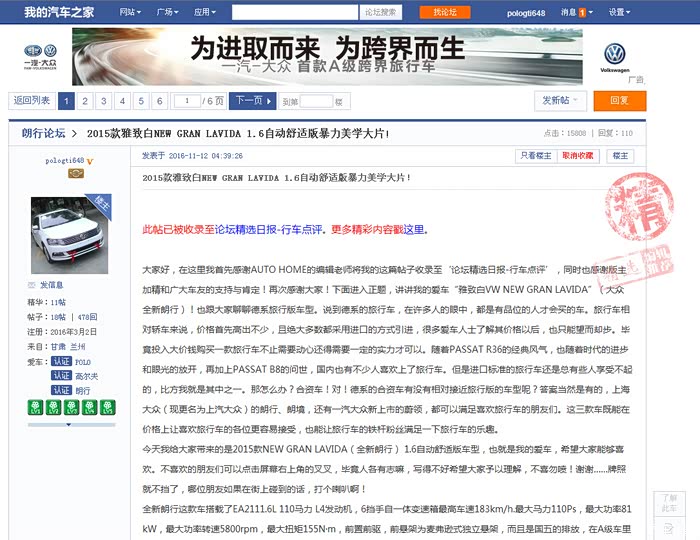The image size is (700, 540).
Task: Click the LV5 green flower badge
Action: tap(108, 407)
